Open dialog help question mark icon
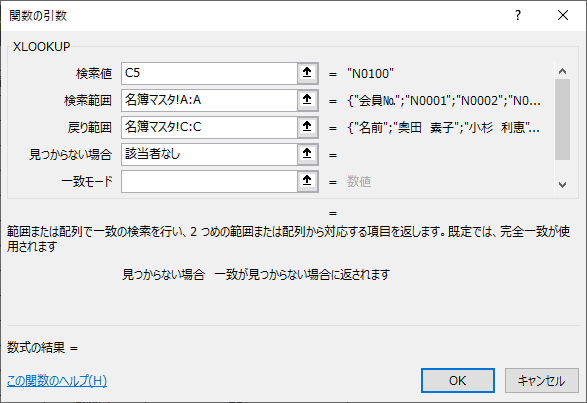 (518, 15)
